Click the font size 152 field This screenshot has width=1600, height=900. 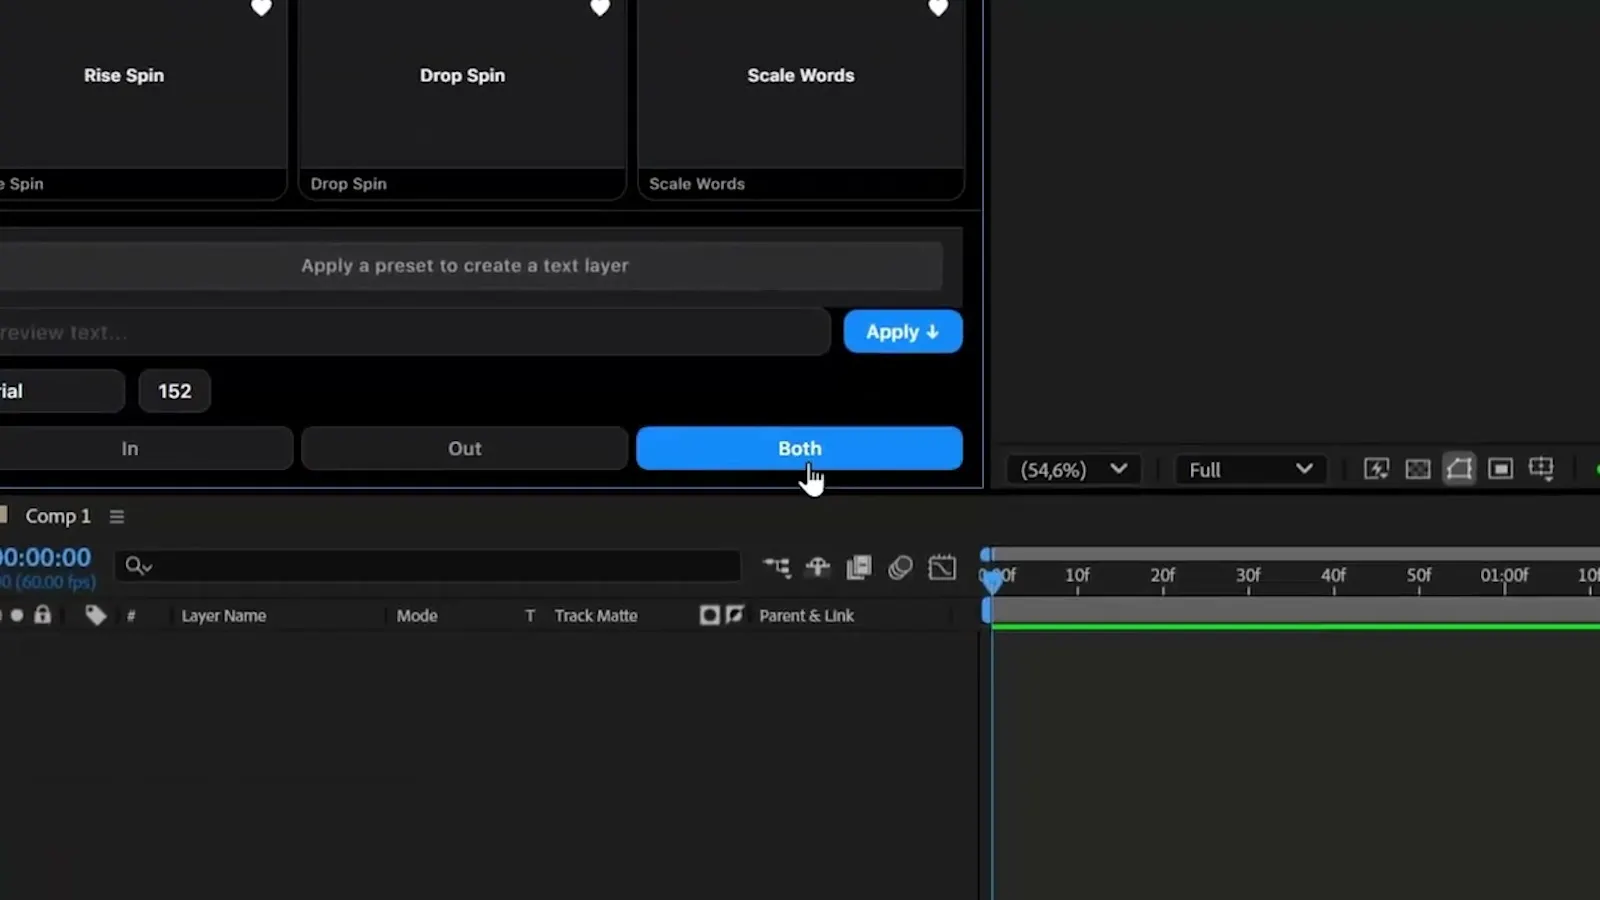coord(174,391)
